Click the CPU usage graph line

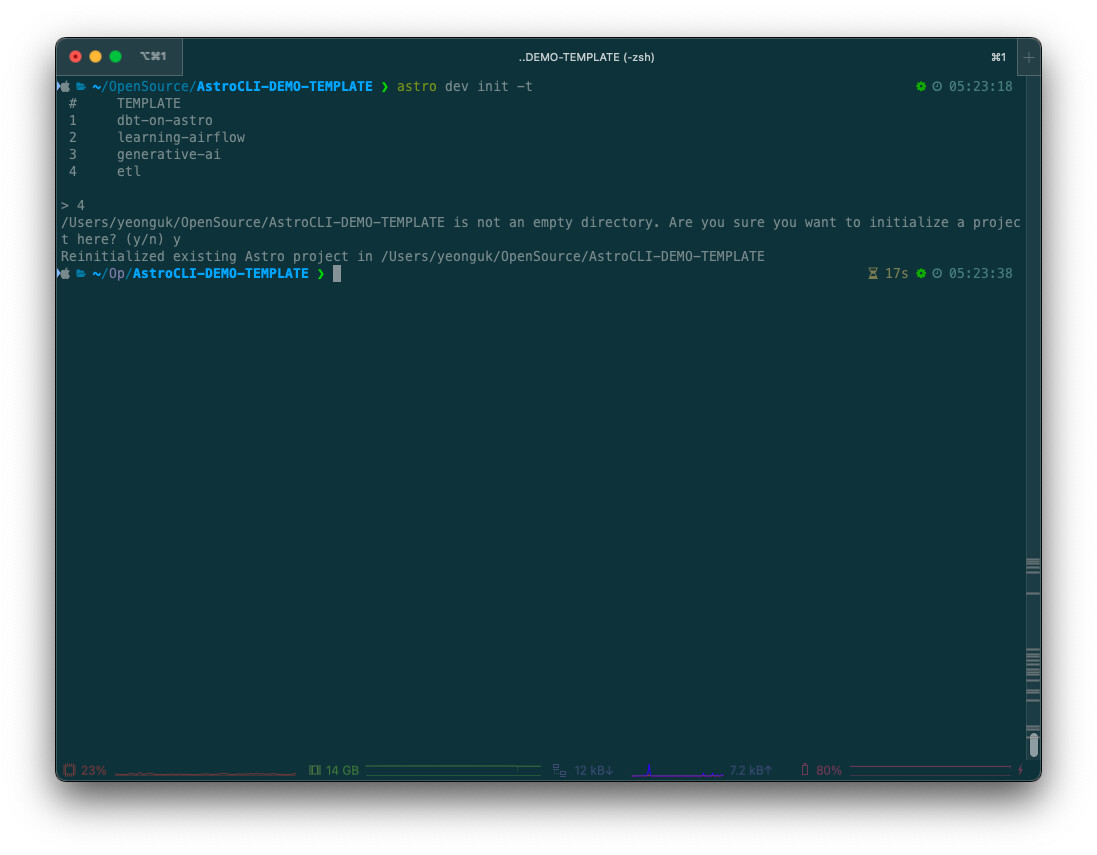coord(205,773)
